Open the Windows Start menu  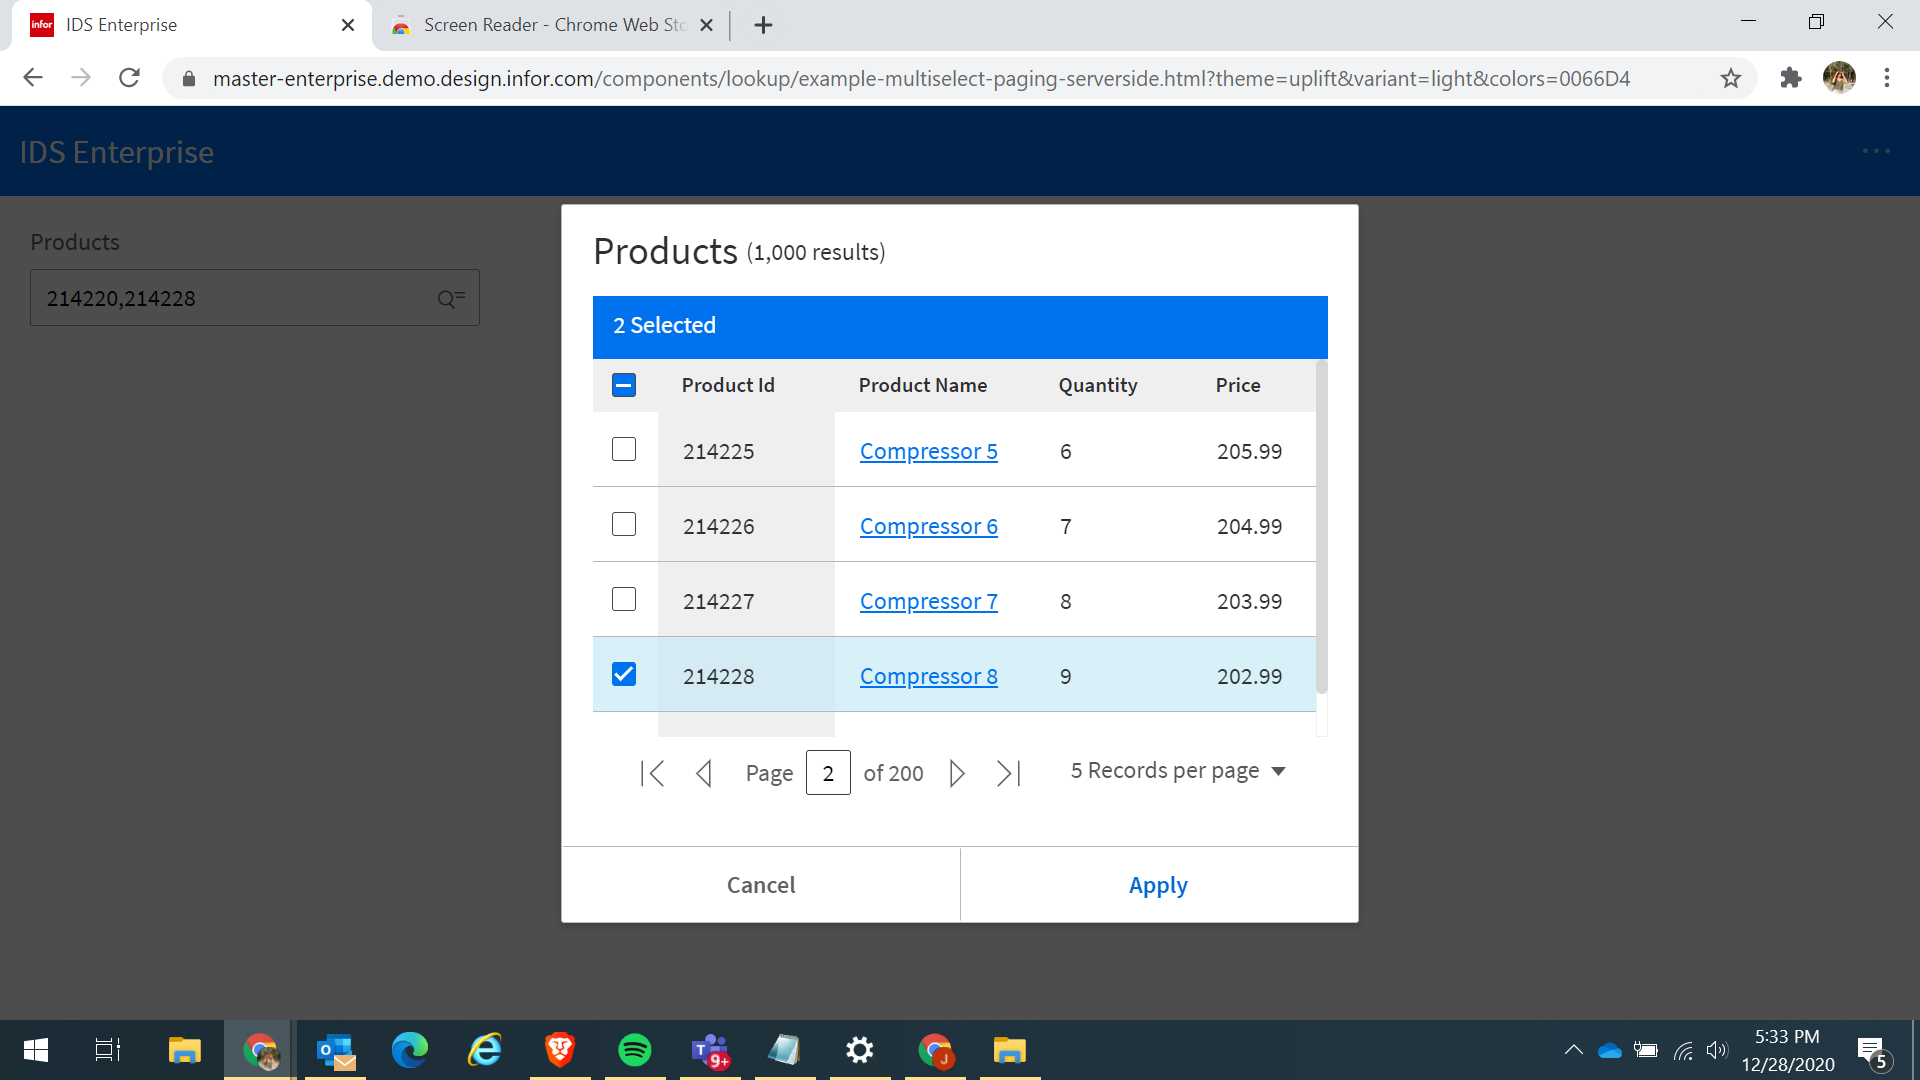tap(36, 1050)
